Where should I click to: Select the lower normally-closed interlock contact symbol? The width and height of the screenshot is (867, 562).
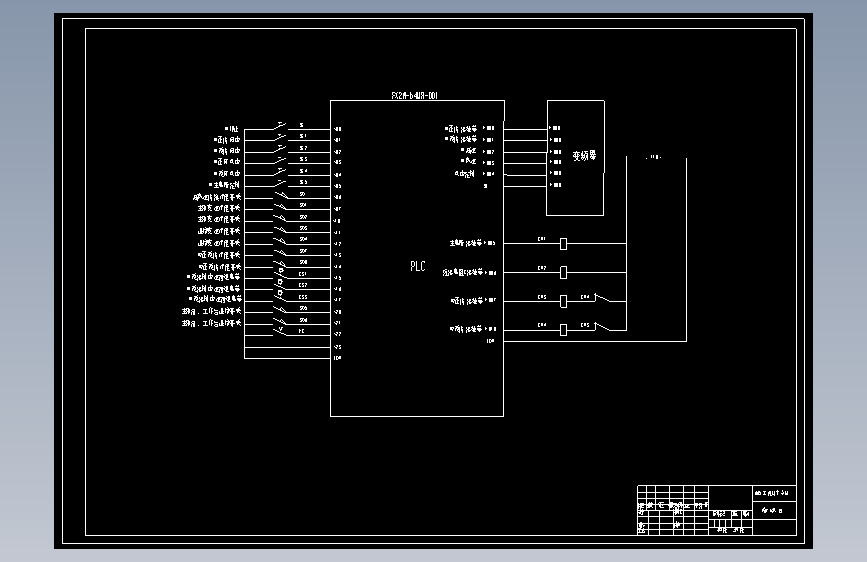[602, 326]
